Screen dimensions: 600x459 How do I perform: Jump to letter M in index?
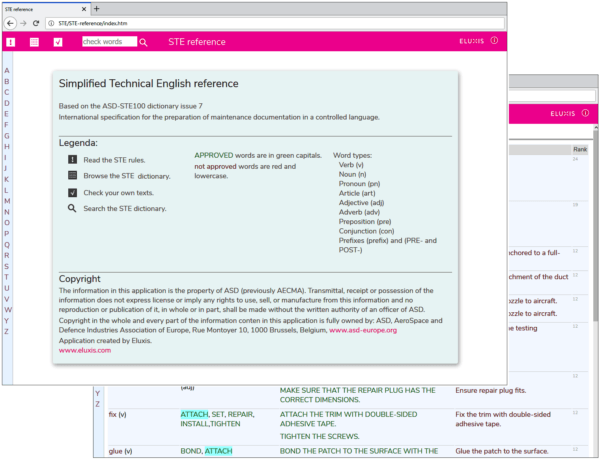point(7,201)
